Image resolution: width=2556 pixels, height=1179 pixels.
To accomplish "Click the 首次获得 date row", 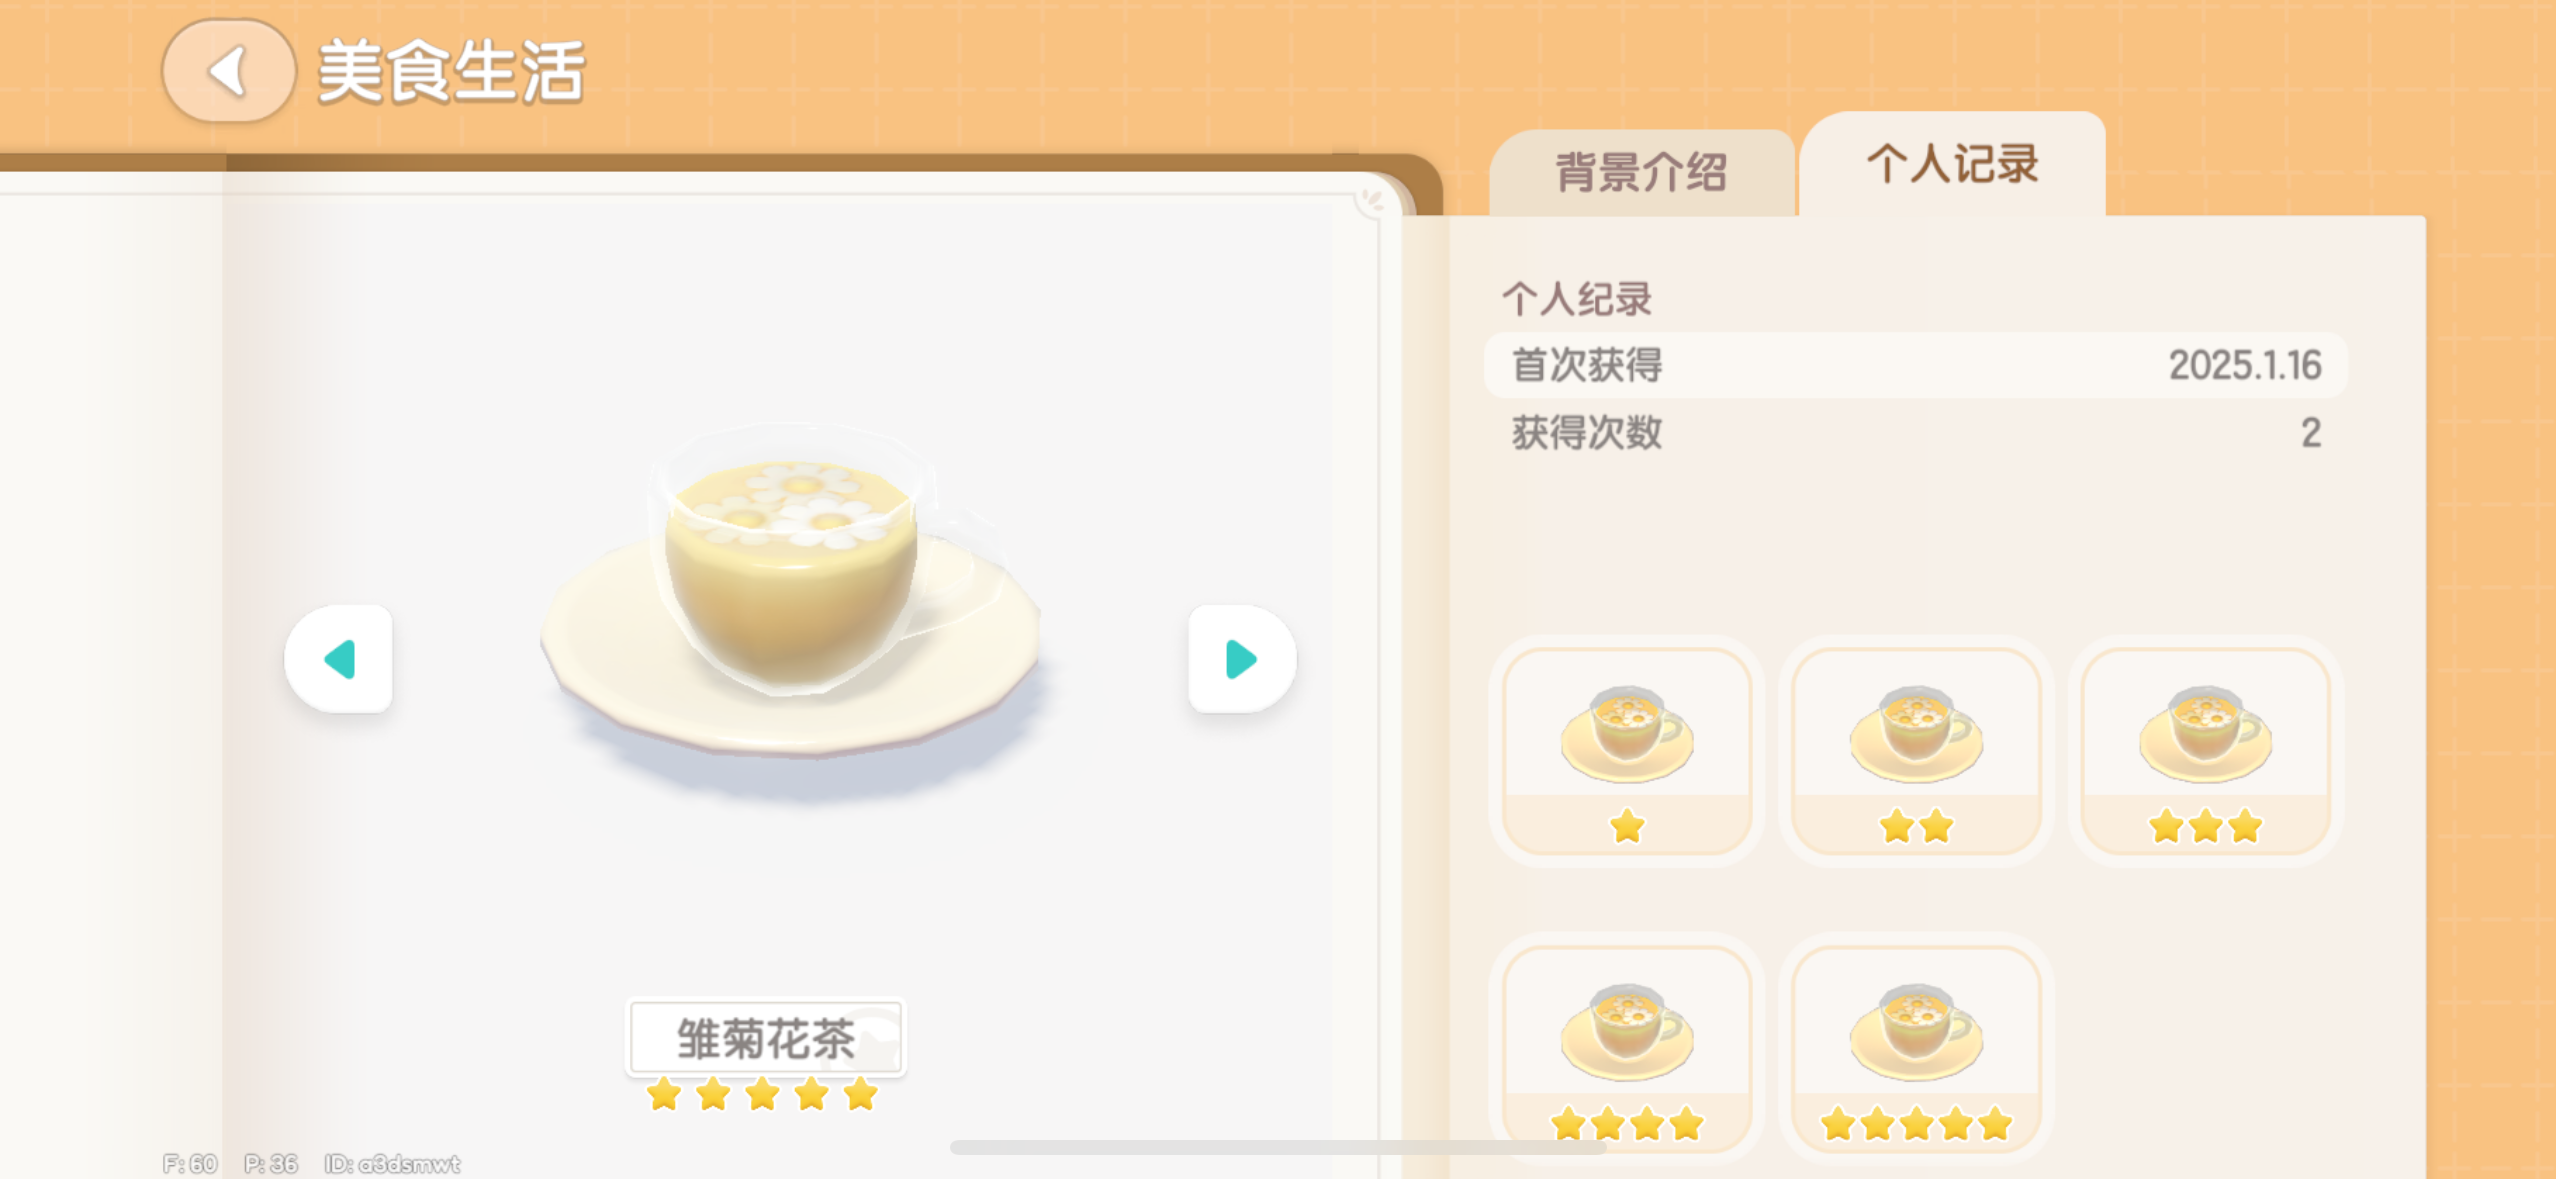I will click(x=1915, y=365).
